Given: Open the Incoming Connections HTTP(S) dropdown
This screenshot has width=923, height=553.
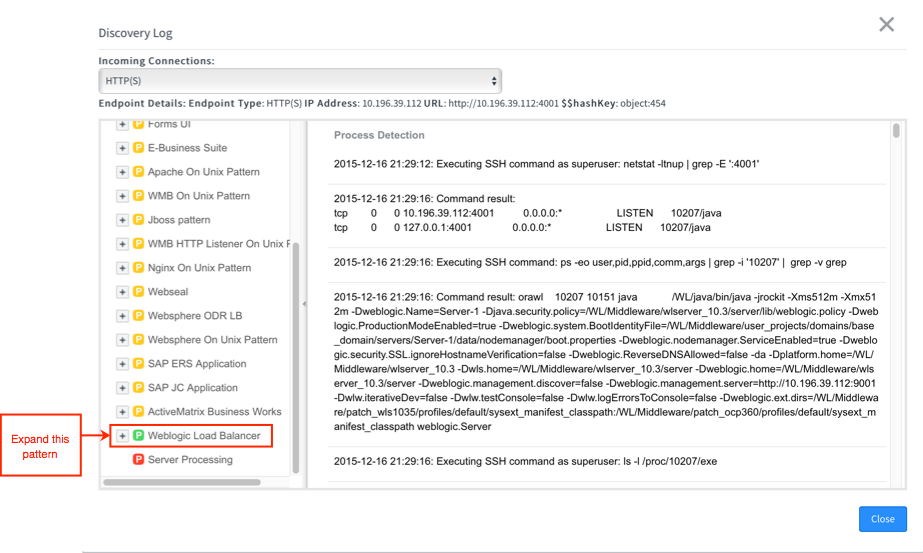Looking at the screenshot, I should tap(300, 81).
